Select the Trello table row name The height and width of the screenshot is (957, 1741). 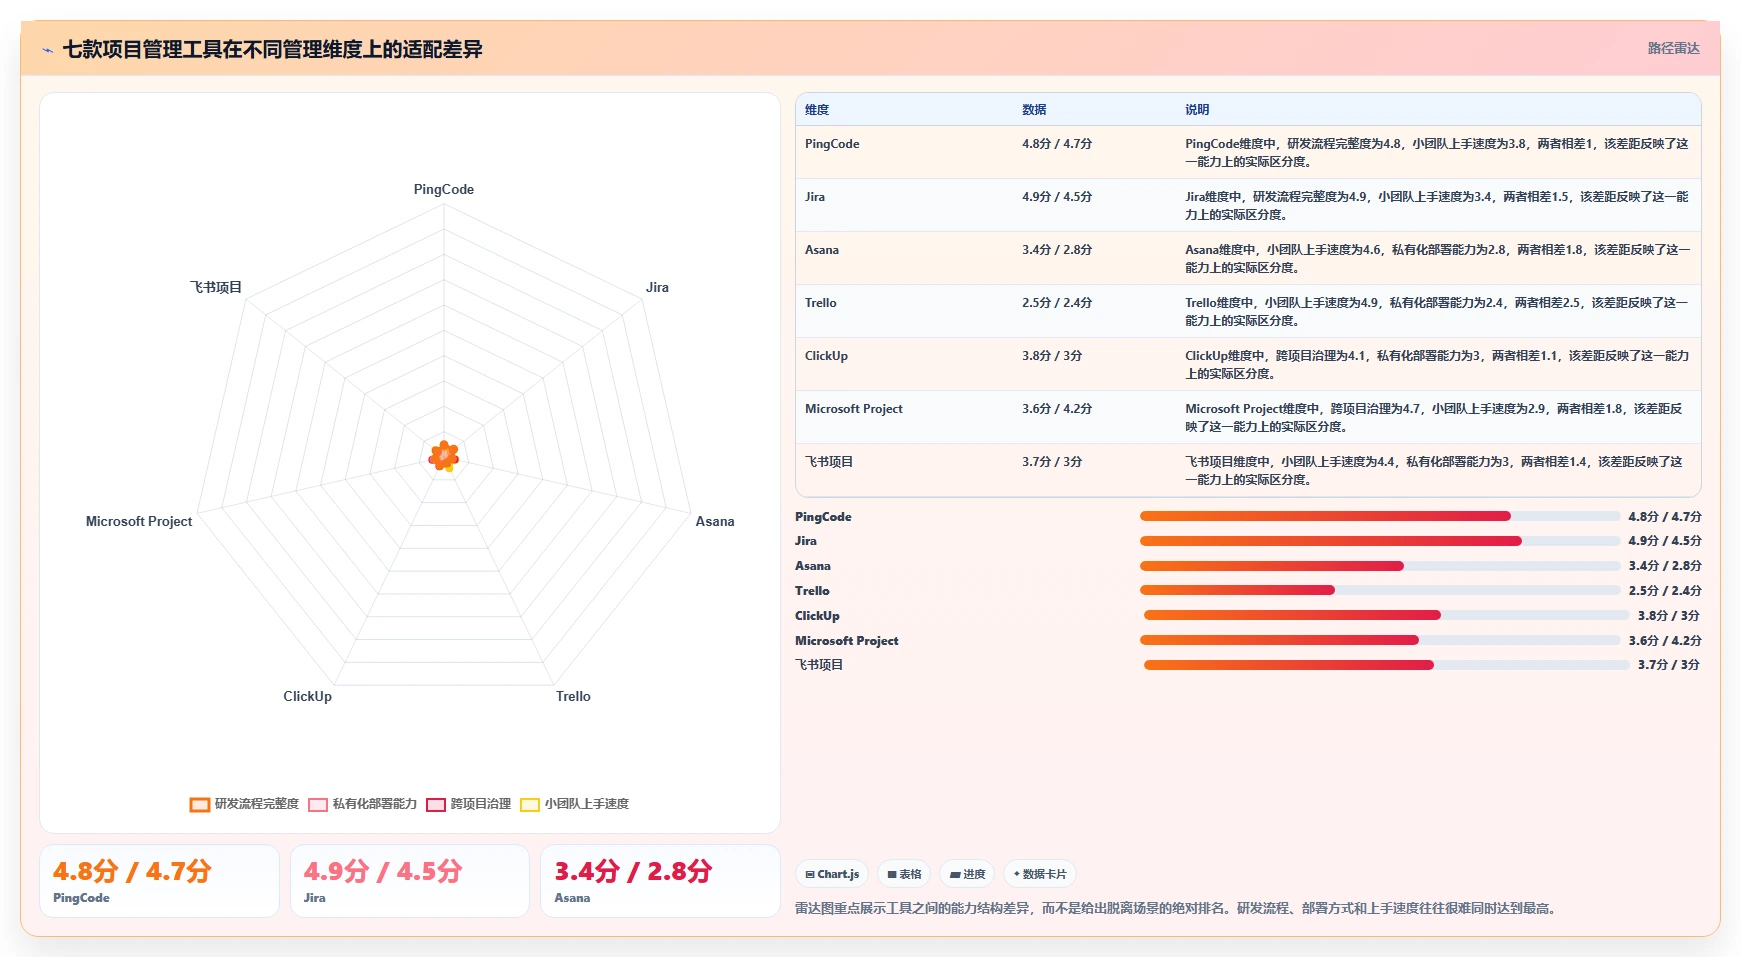click(821, 303)
